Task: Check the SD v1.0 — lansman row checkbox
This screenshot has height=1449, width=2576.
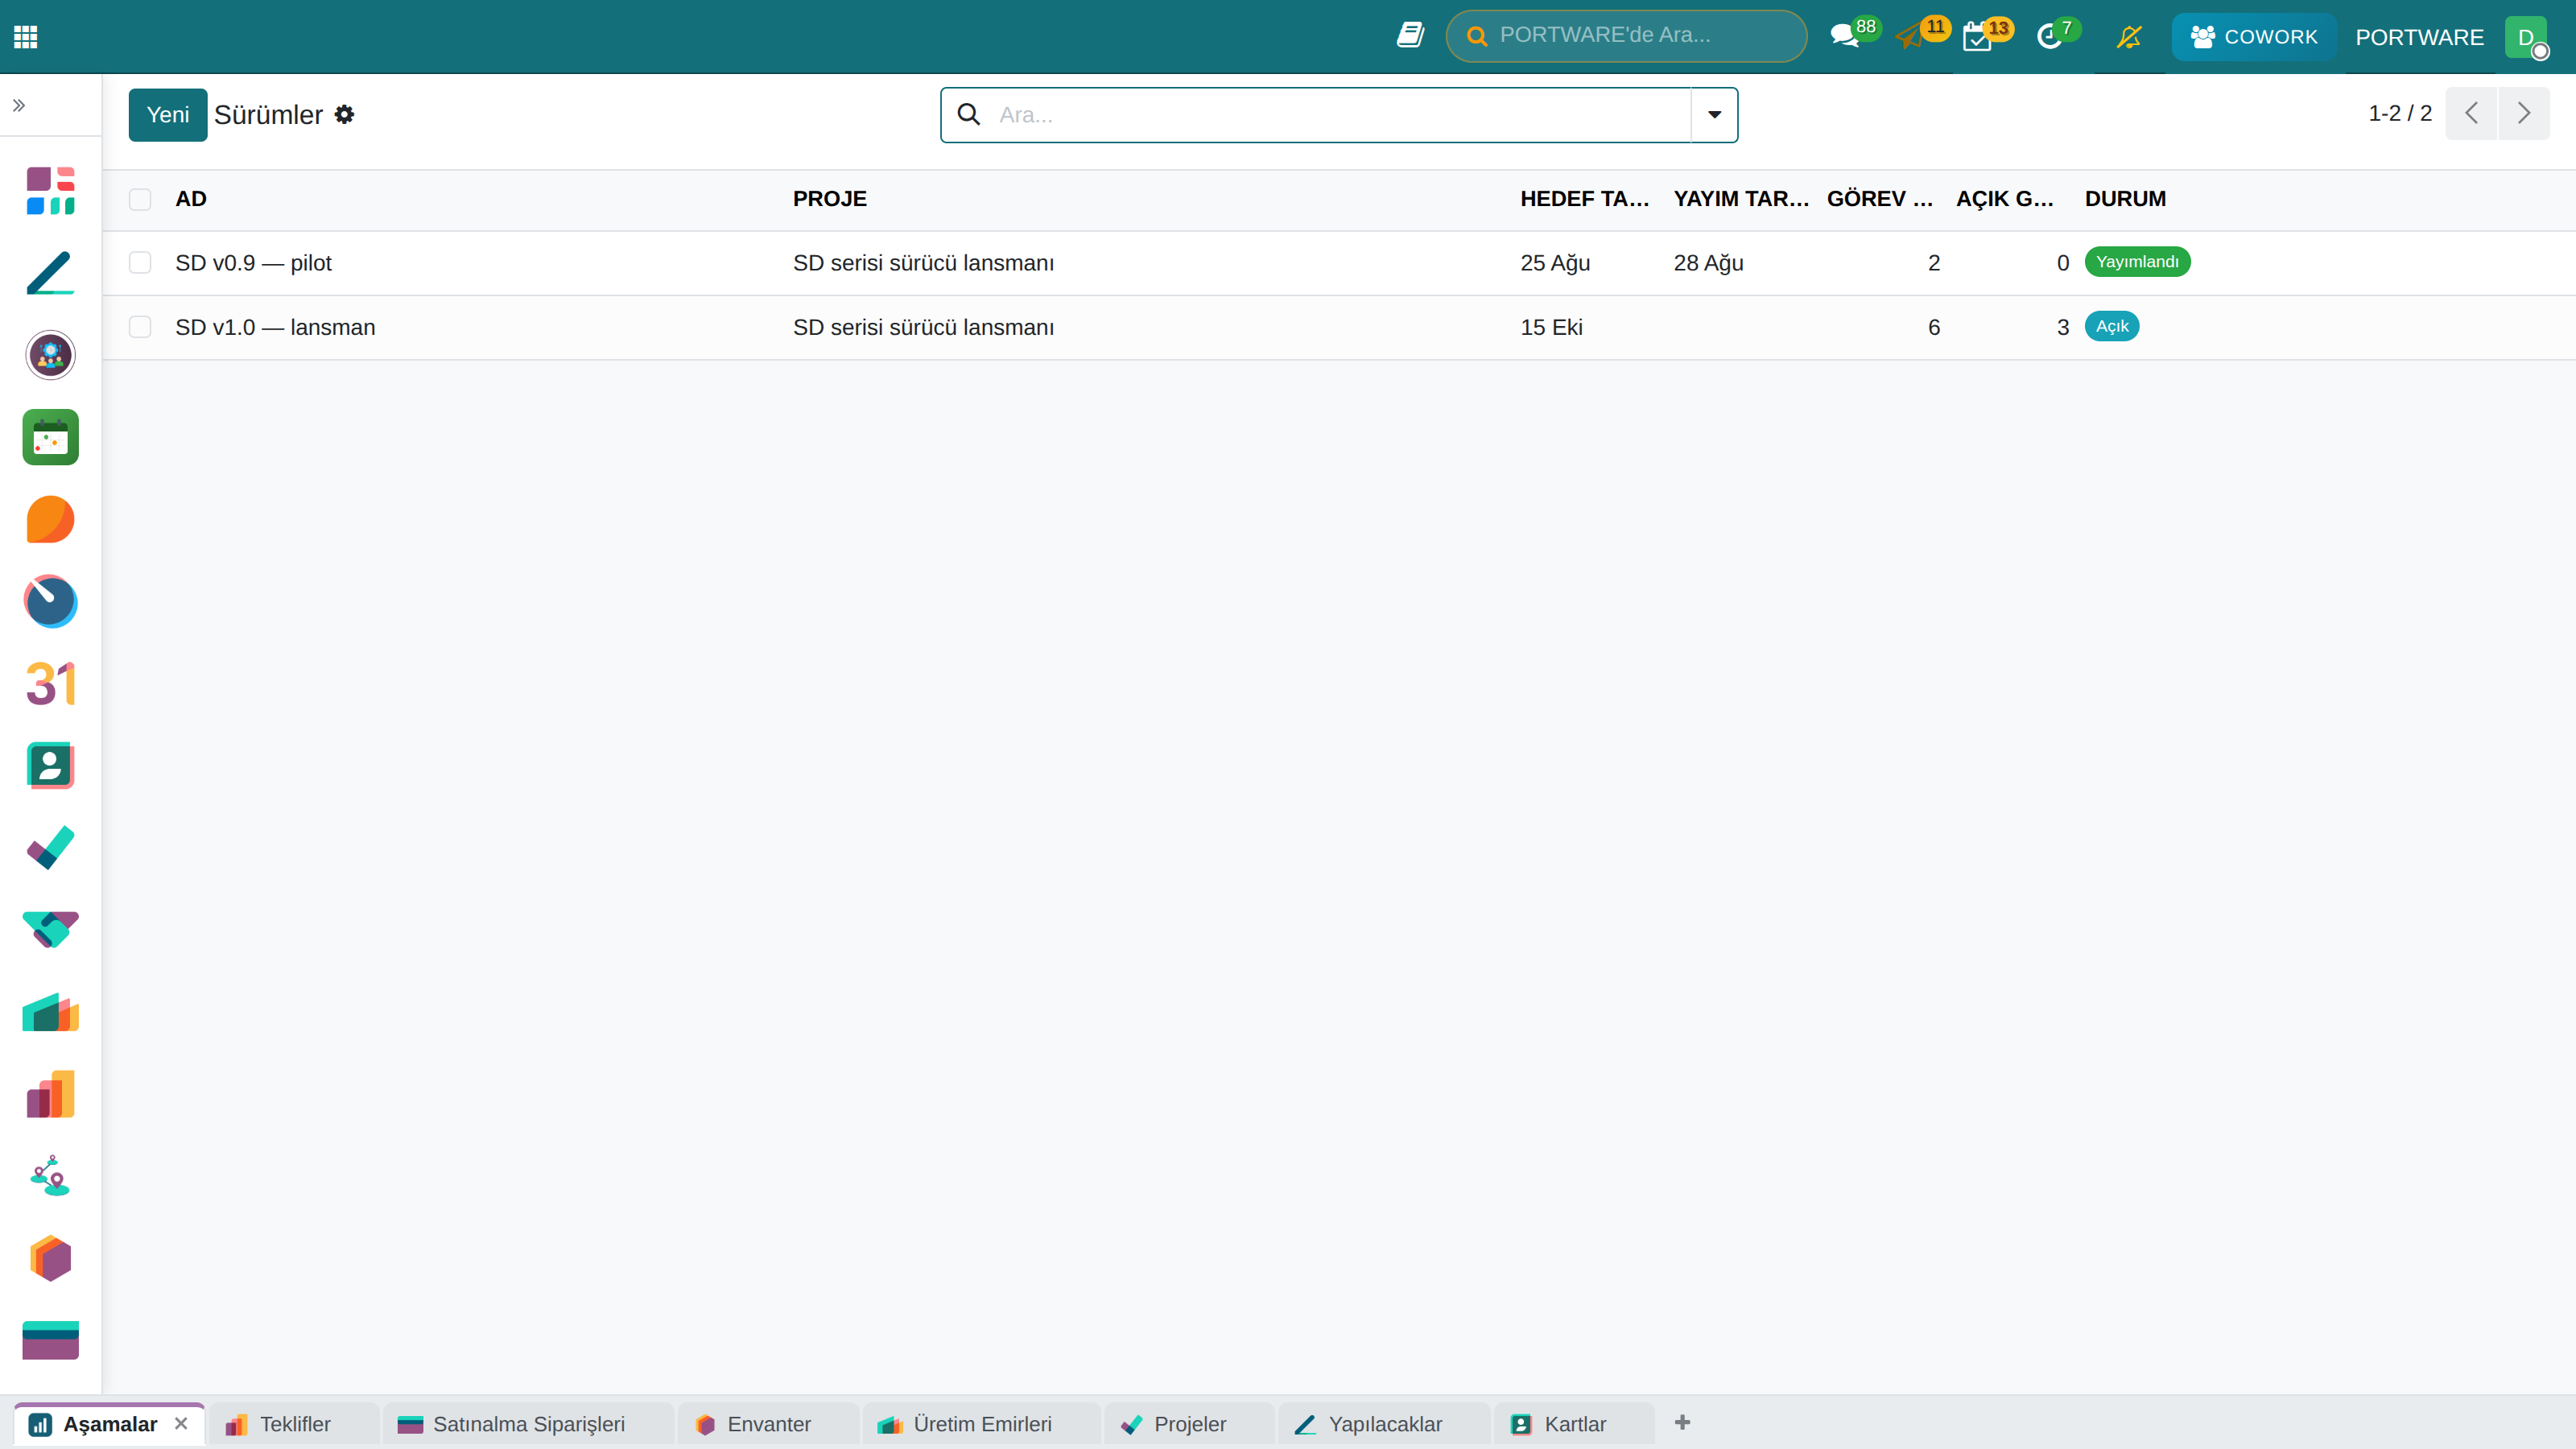Action: (x=140, y=327)
